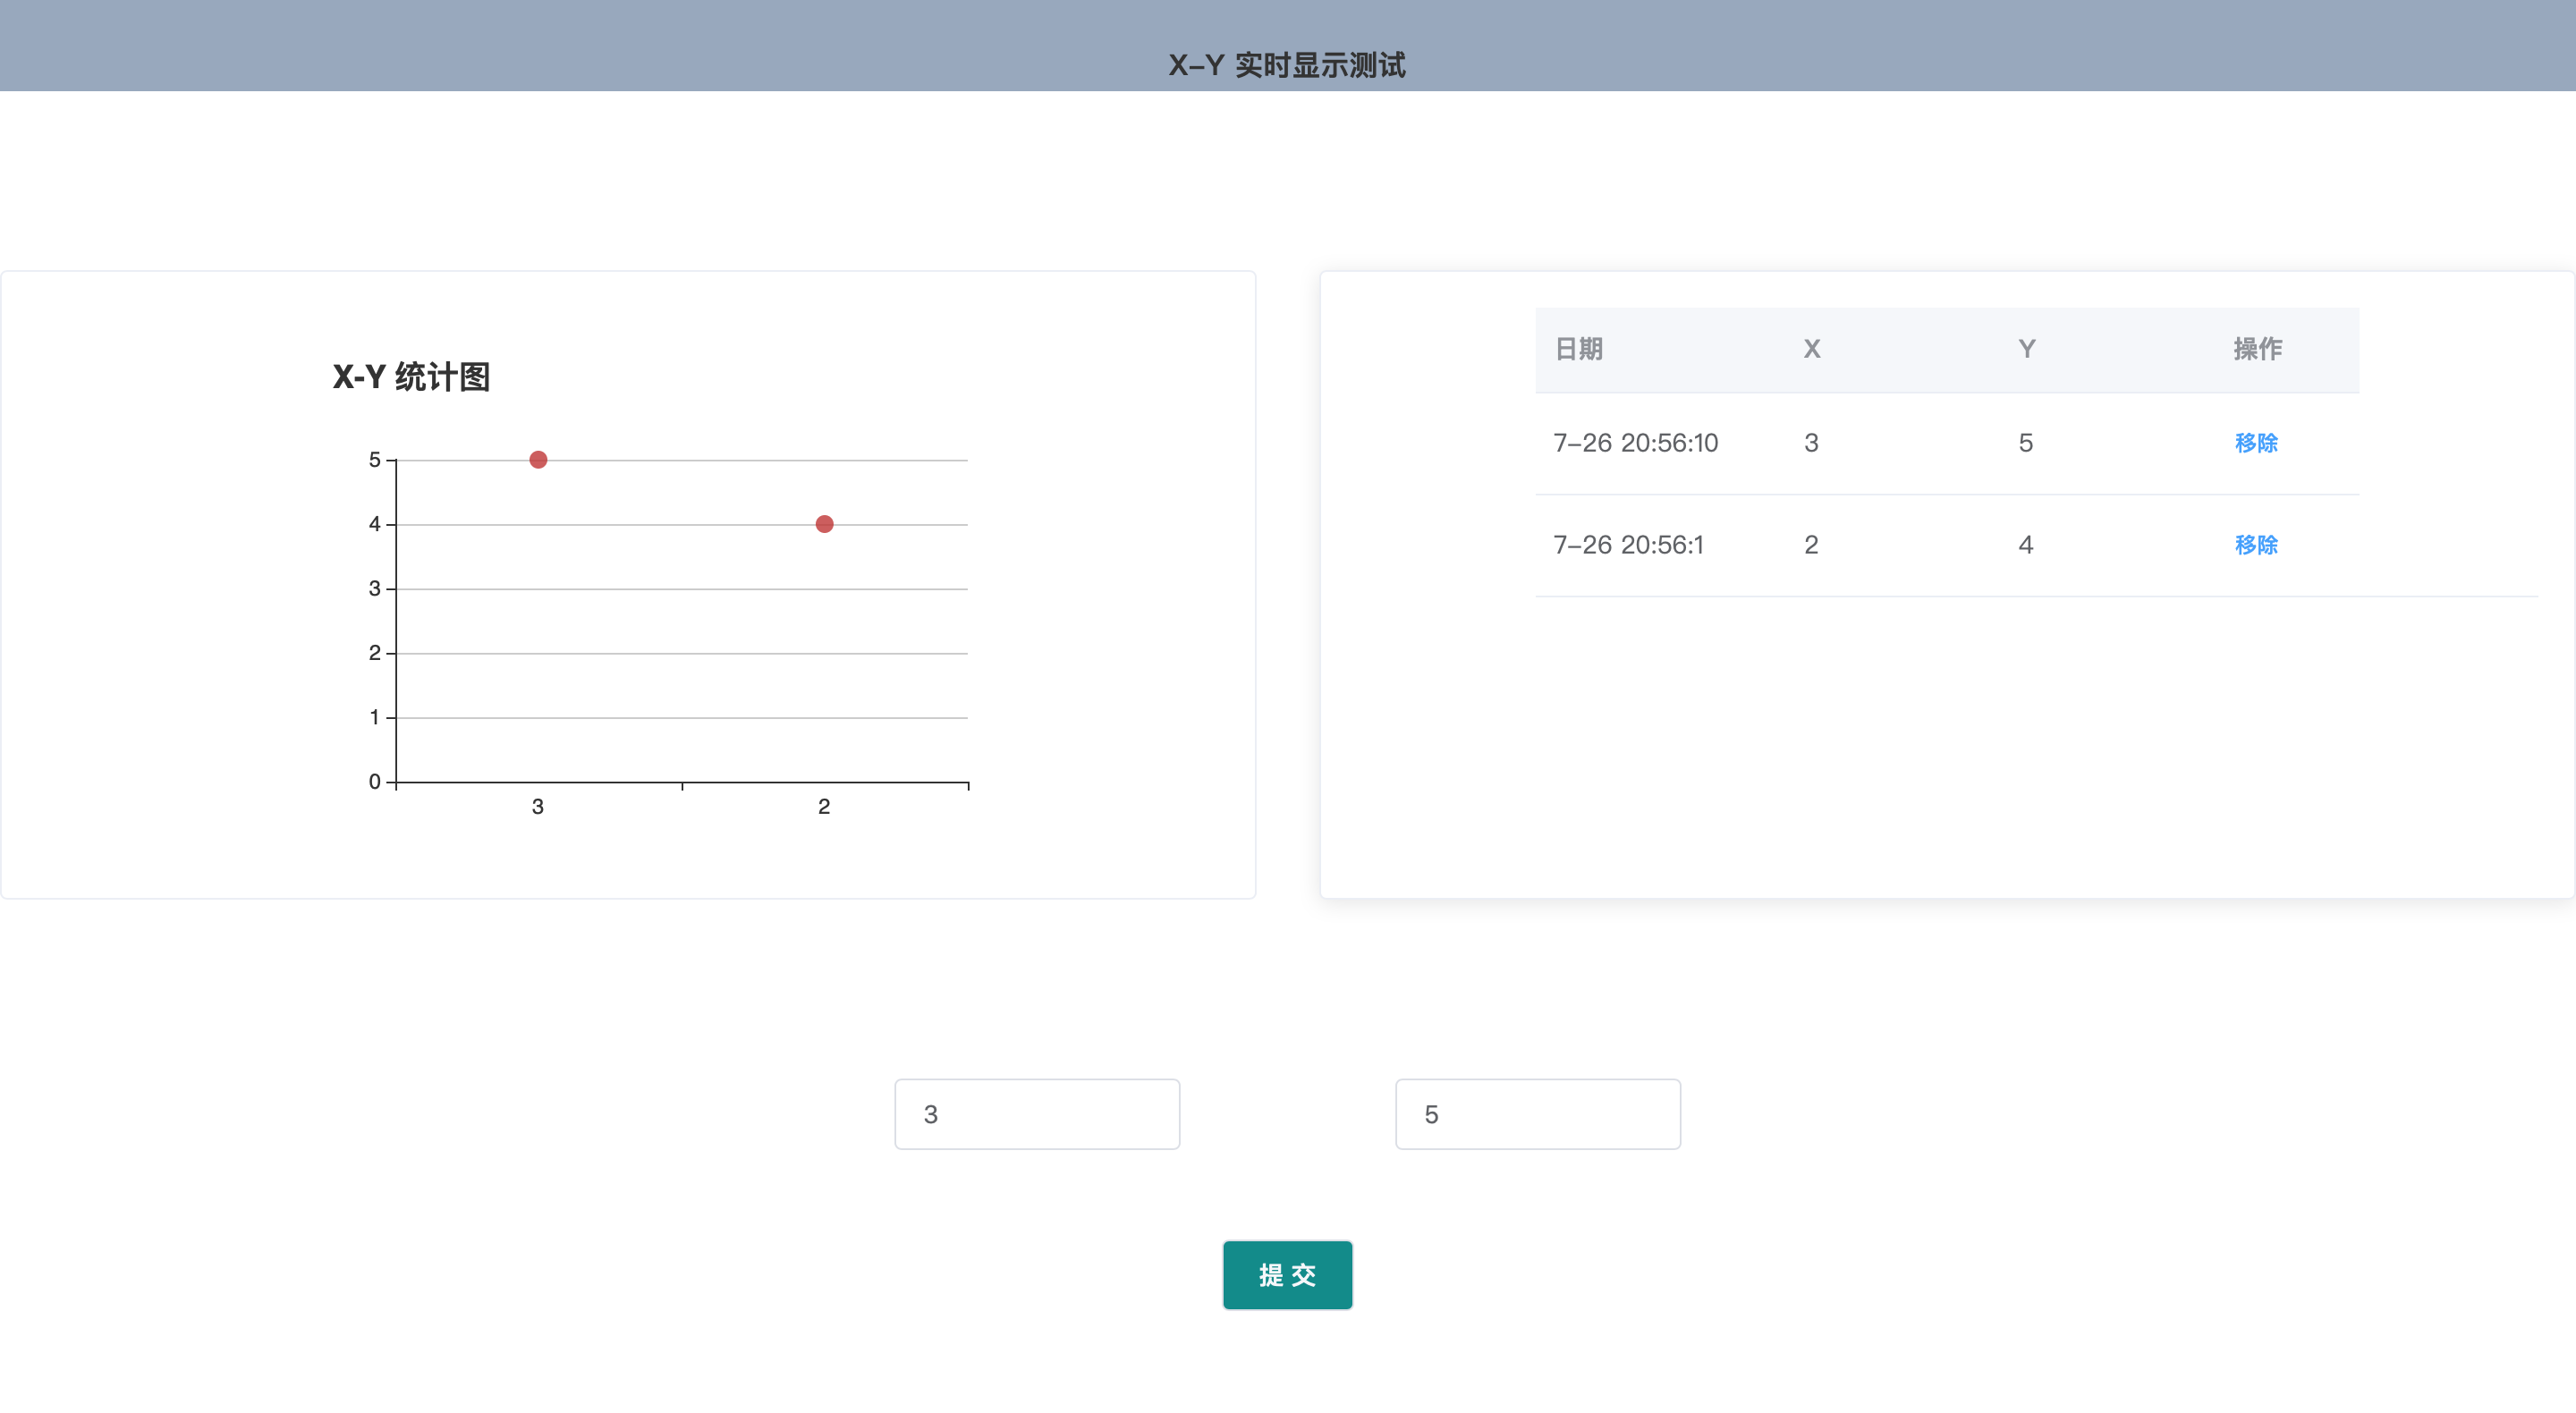The height and width of the screenshot is (1413, 2576).
Task: Click the page title X-Y 实时显示测试
Action: click(1287, 65)
